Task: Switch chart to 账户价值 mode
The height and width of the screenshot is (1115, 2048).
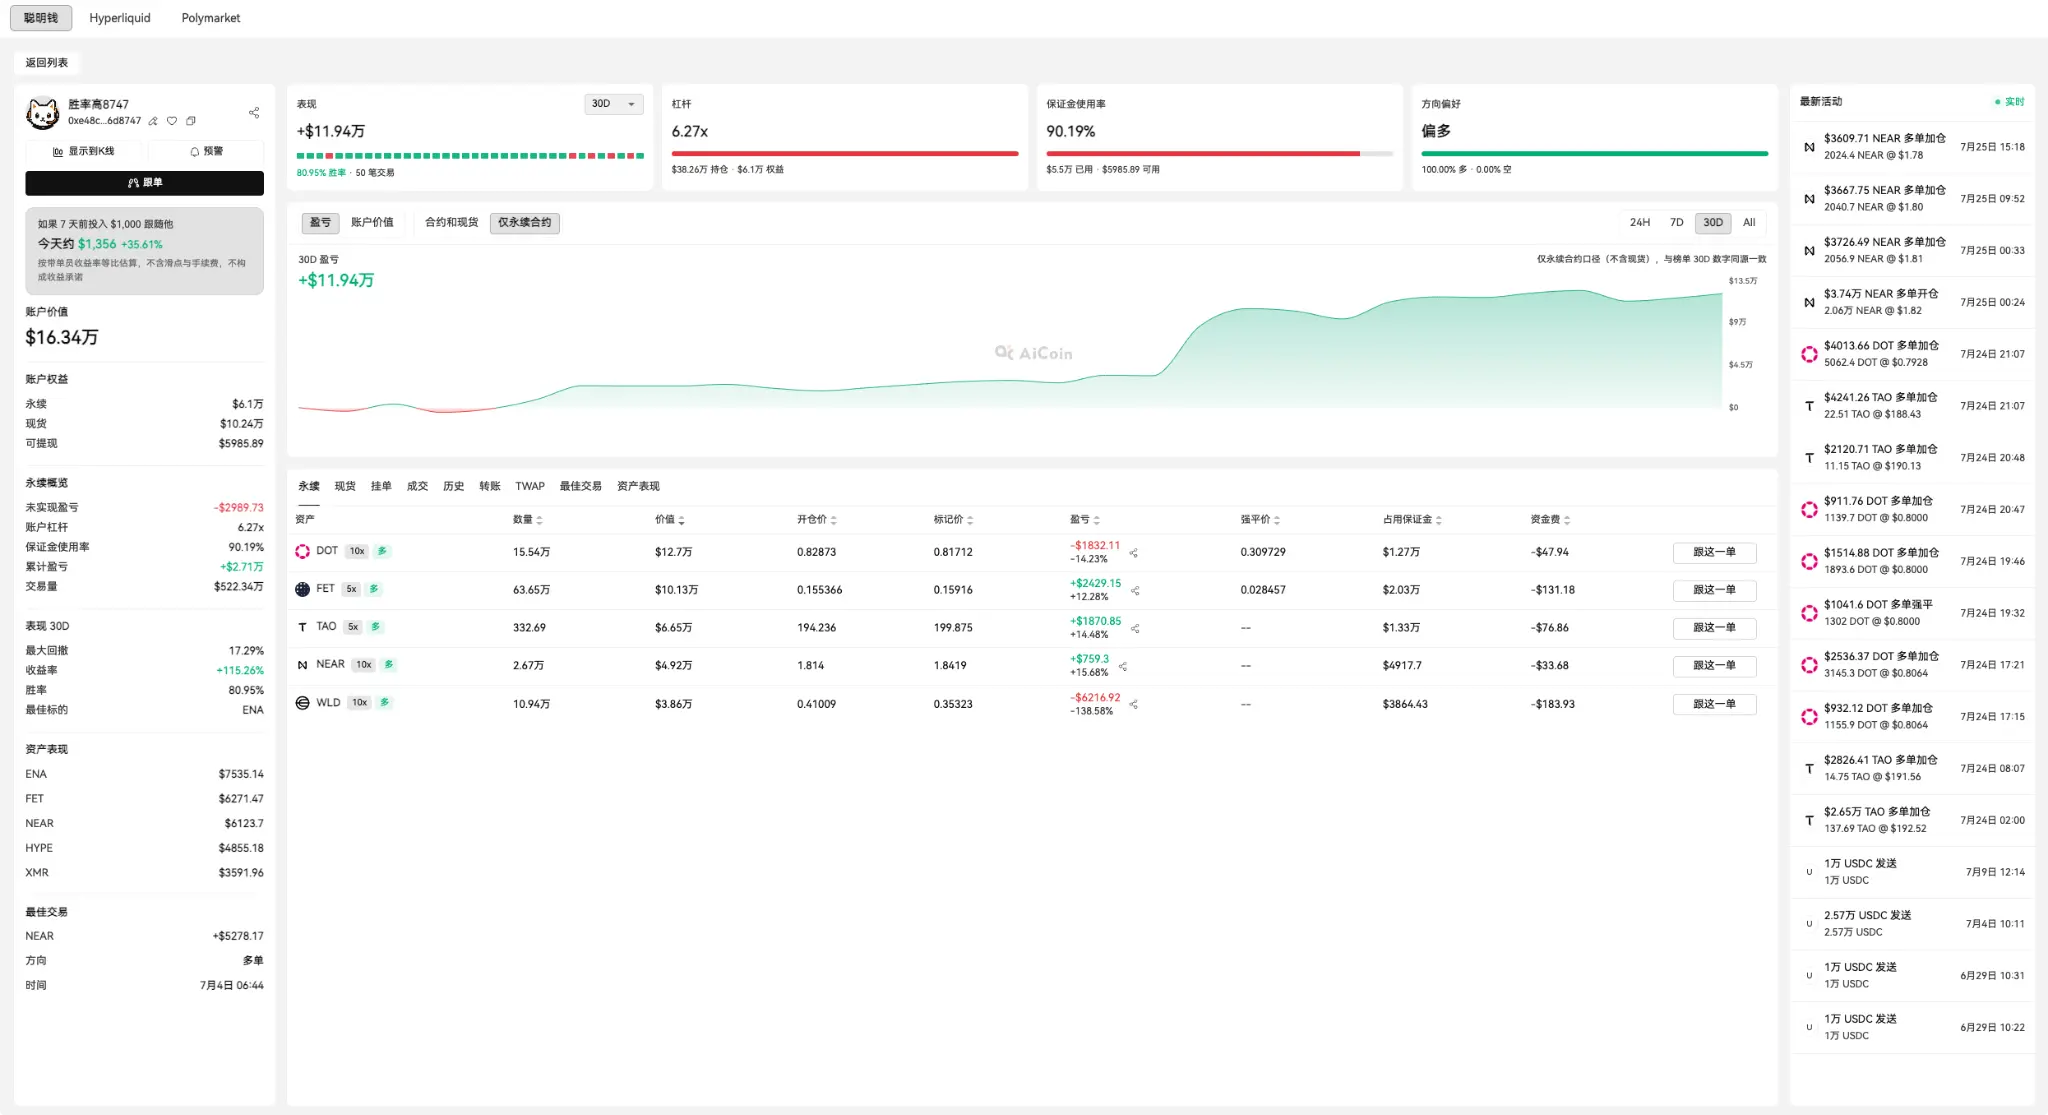Action: [x=372, y=222]
